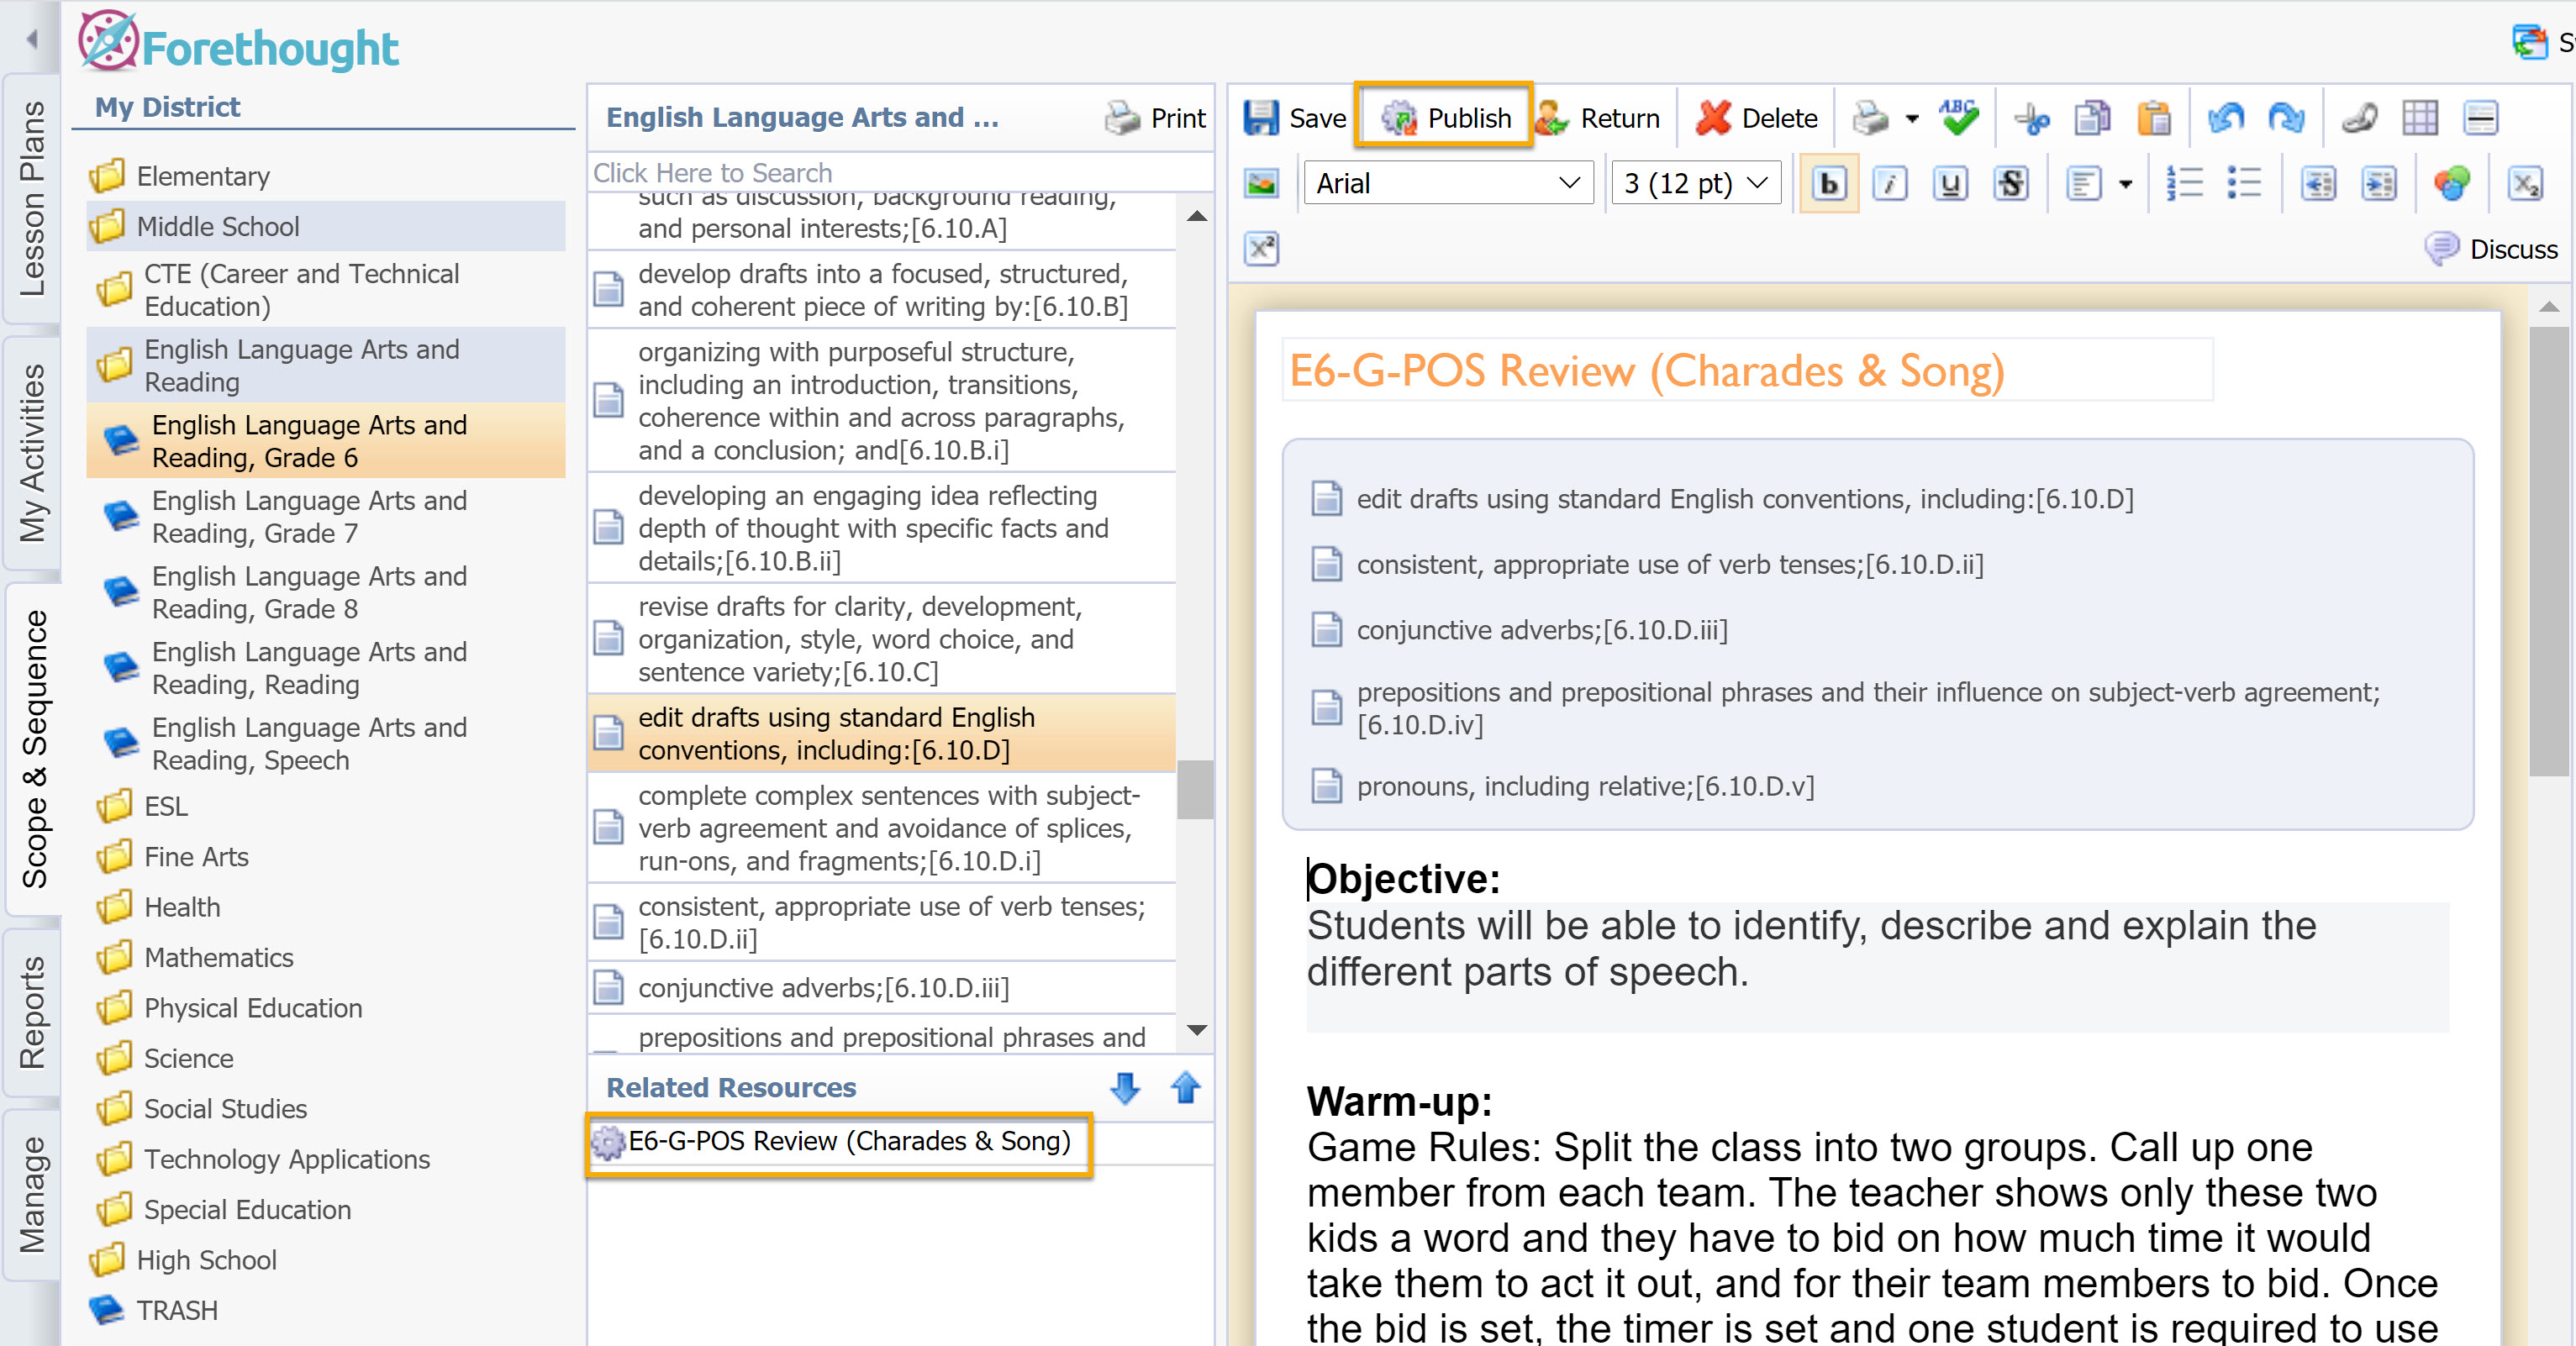Click the editor's vertical scrollbar thumb

tap(2549, 550)
